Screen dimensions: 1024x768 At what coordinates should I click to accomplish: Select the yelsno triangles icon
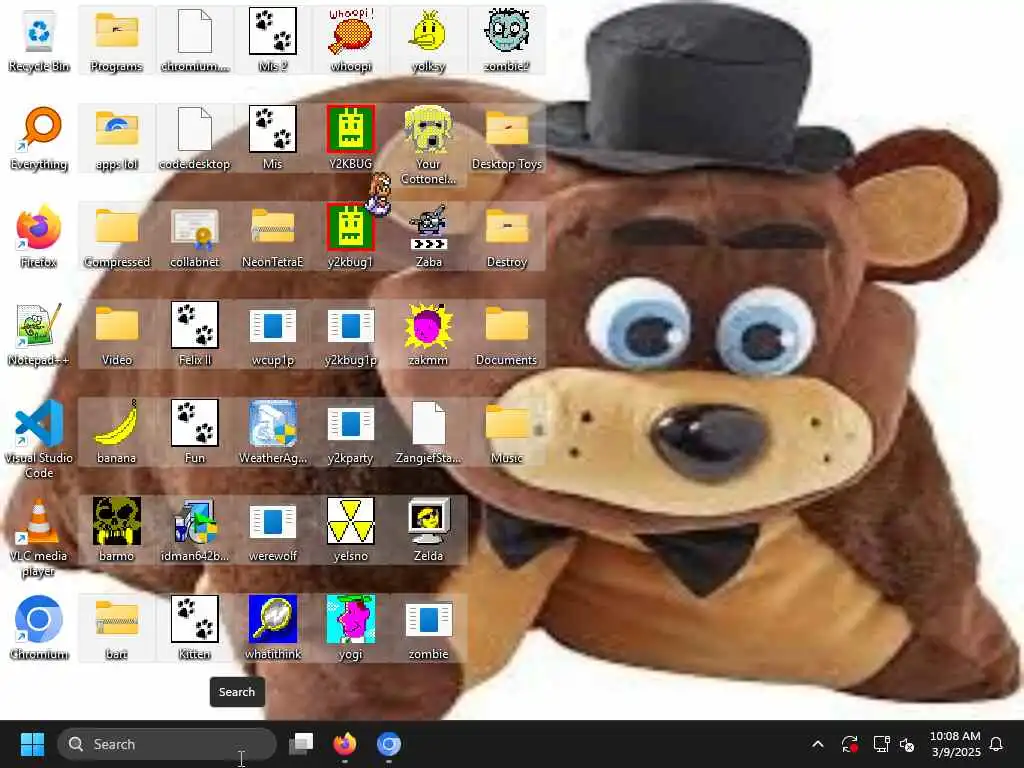click(351, 529)
